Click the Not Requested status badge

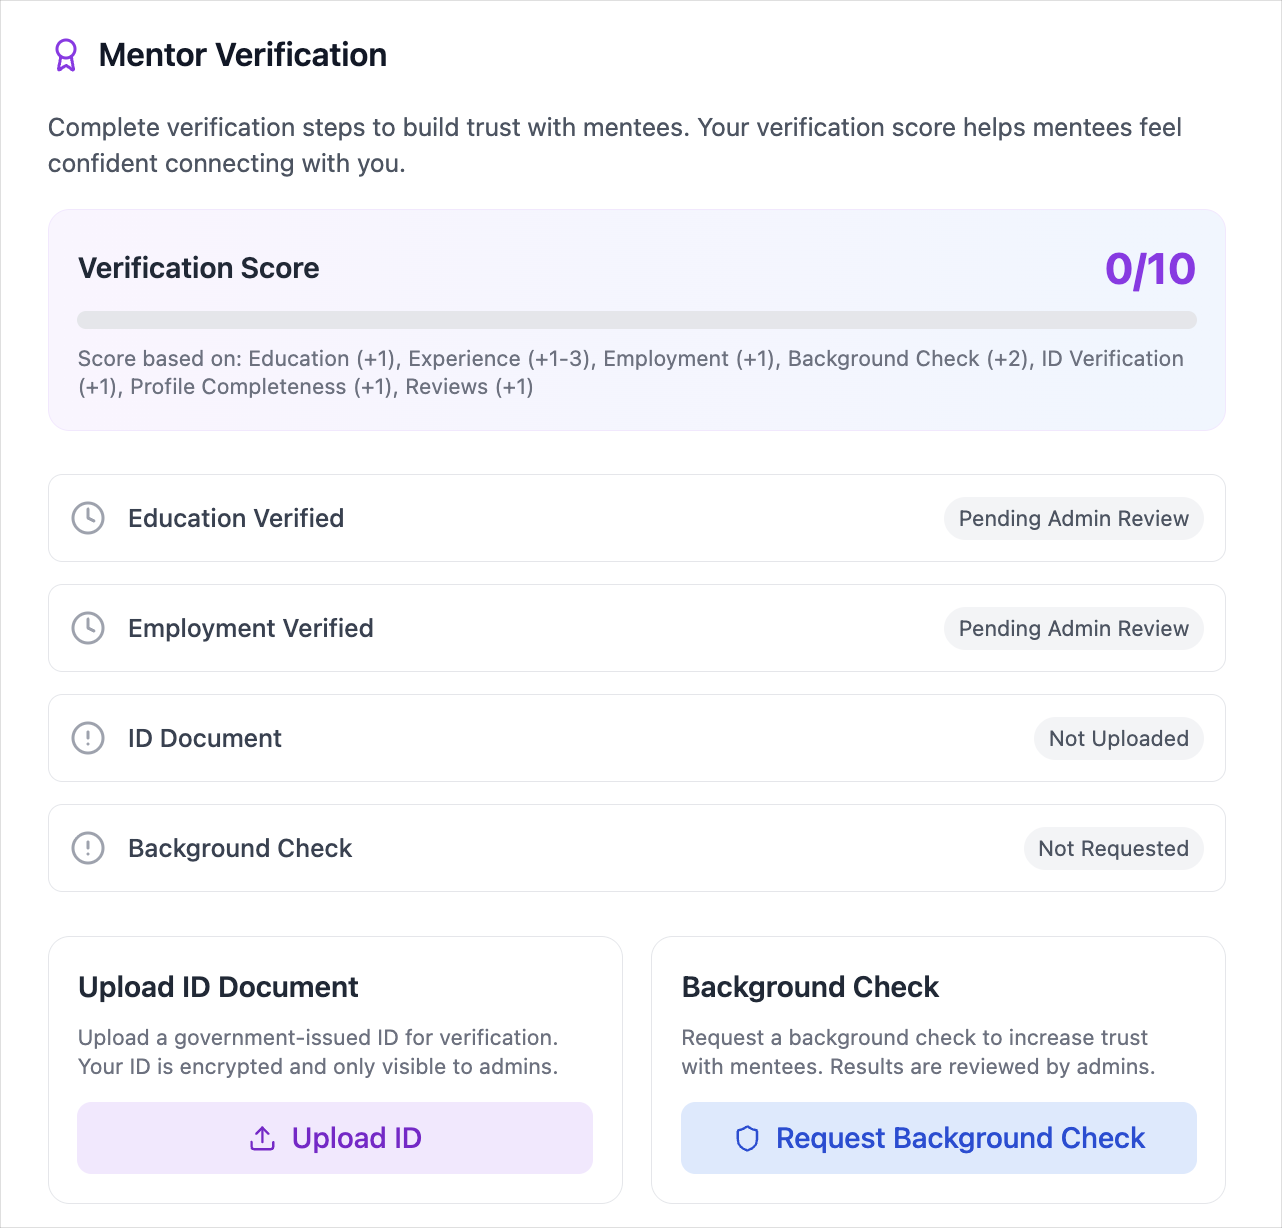coord(1114,848)
